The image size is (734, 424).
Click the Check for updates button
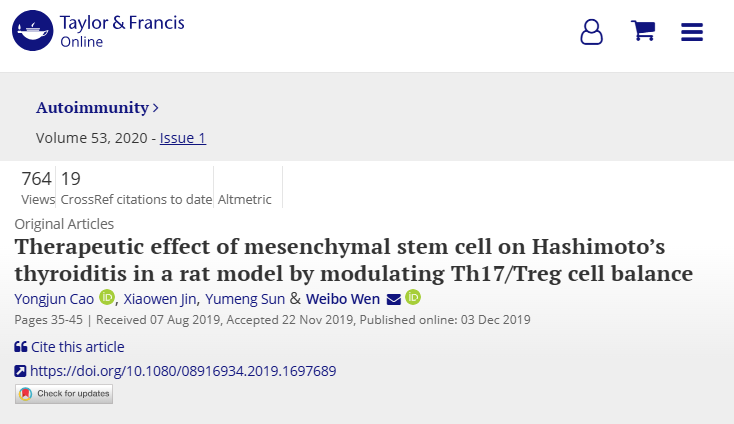(64, 394)
